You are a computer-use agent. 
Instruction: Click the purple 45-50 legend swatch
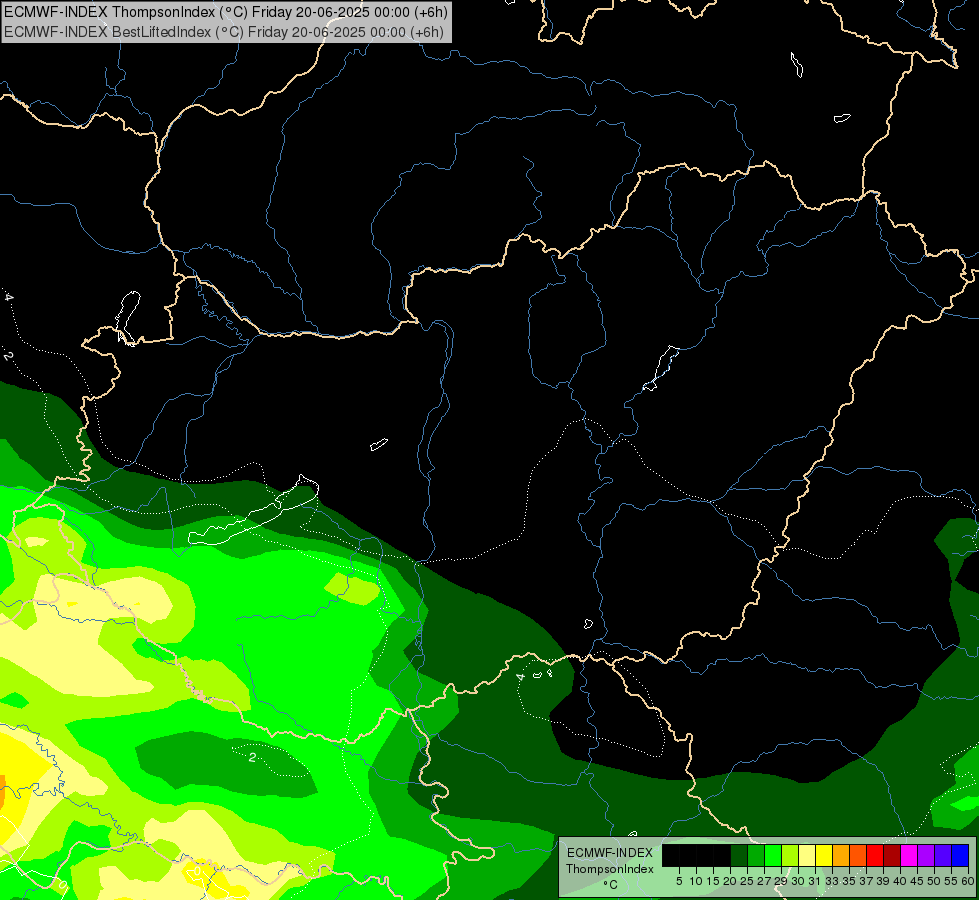tap(926, 855)
